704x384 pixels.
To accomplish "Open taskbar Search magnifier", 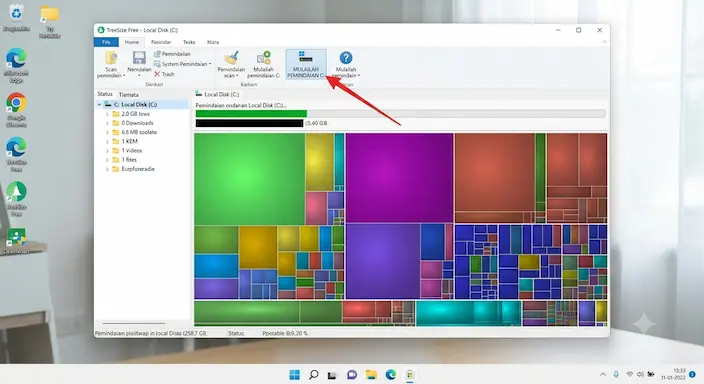I will (x=314, y=375).
